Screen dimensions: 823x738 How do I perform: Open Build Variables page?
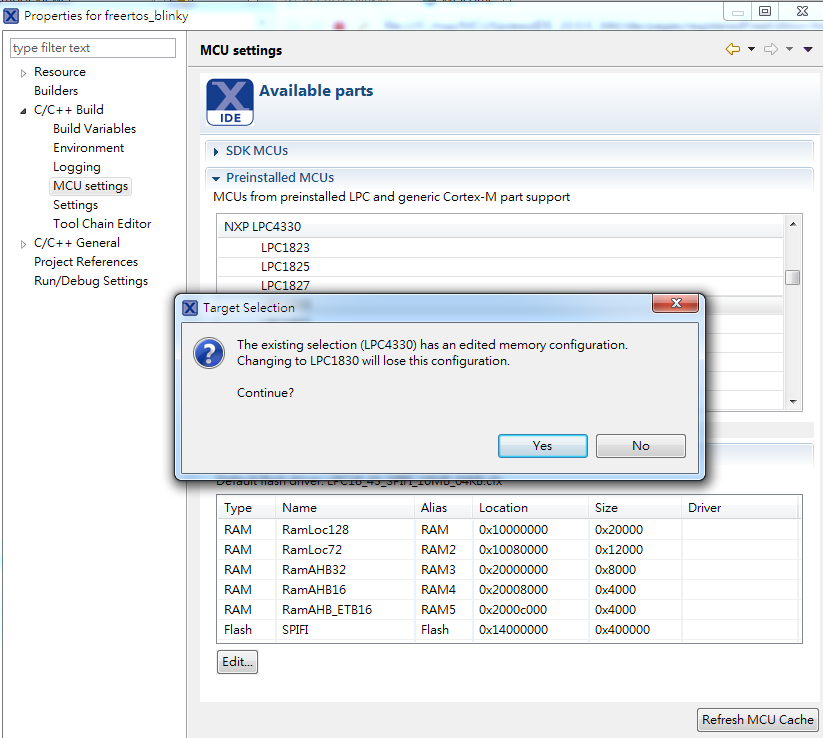(x=94, y=129)
